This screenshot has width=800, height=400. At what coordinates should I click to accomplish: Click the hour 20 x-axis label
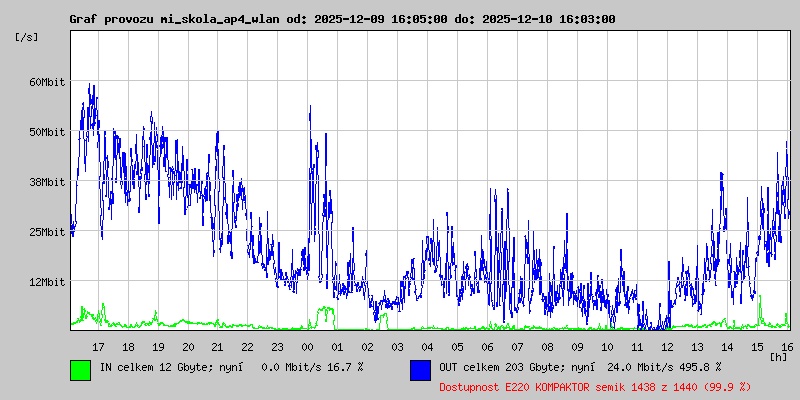point(188,347)
